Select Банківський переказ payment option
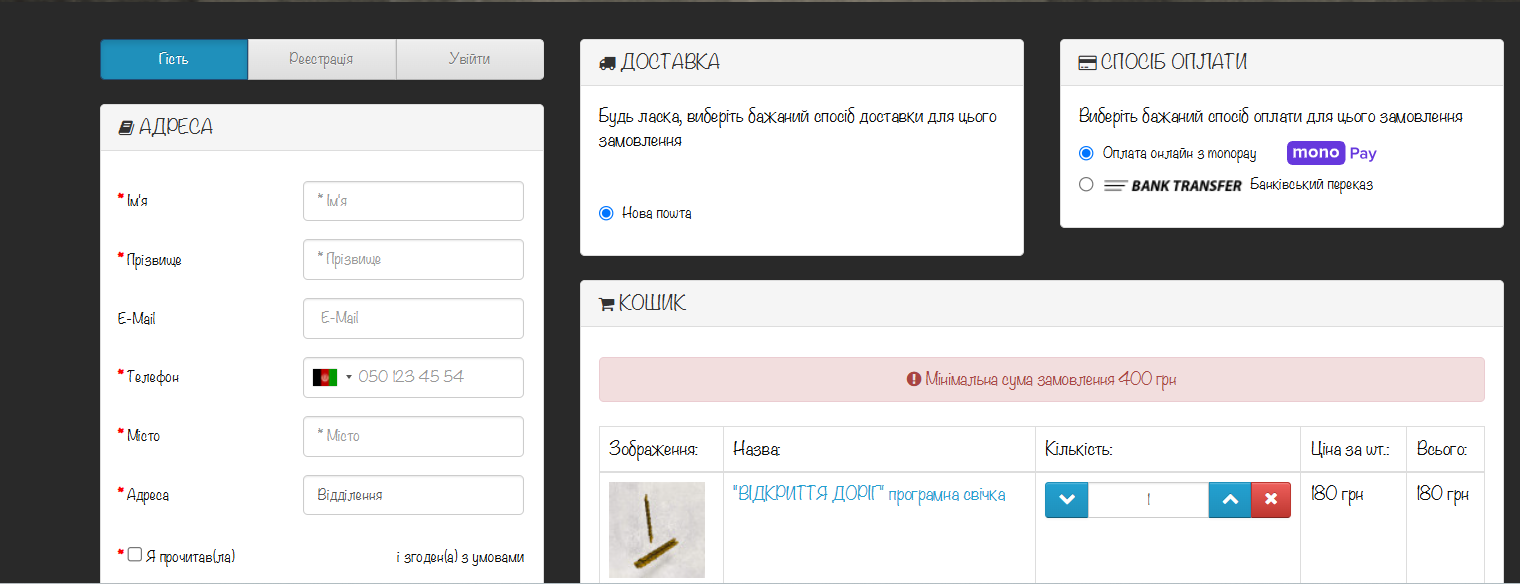The width and height of the screenshot is (1520, 584). coord(1086,185)
